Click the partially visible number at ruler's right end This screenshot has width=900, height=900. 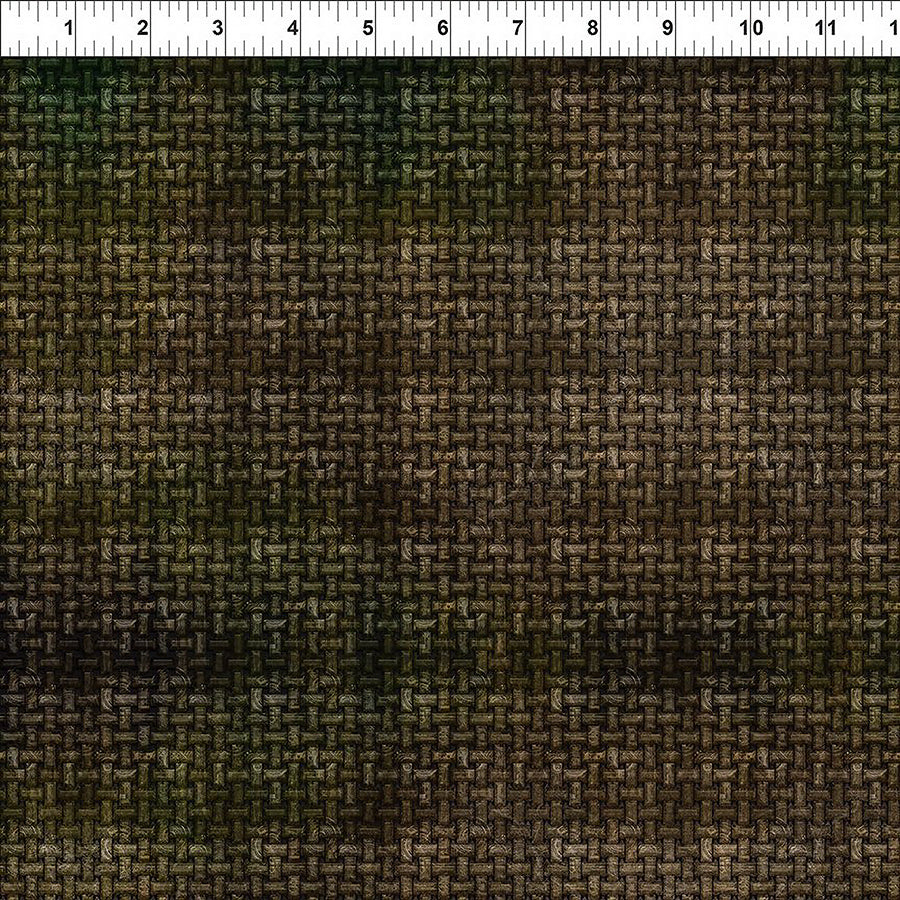895,27
